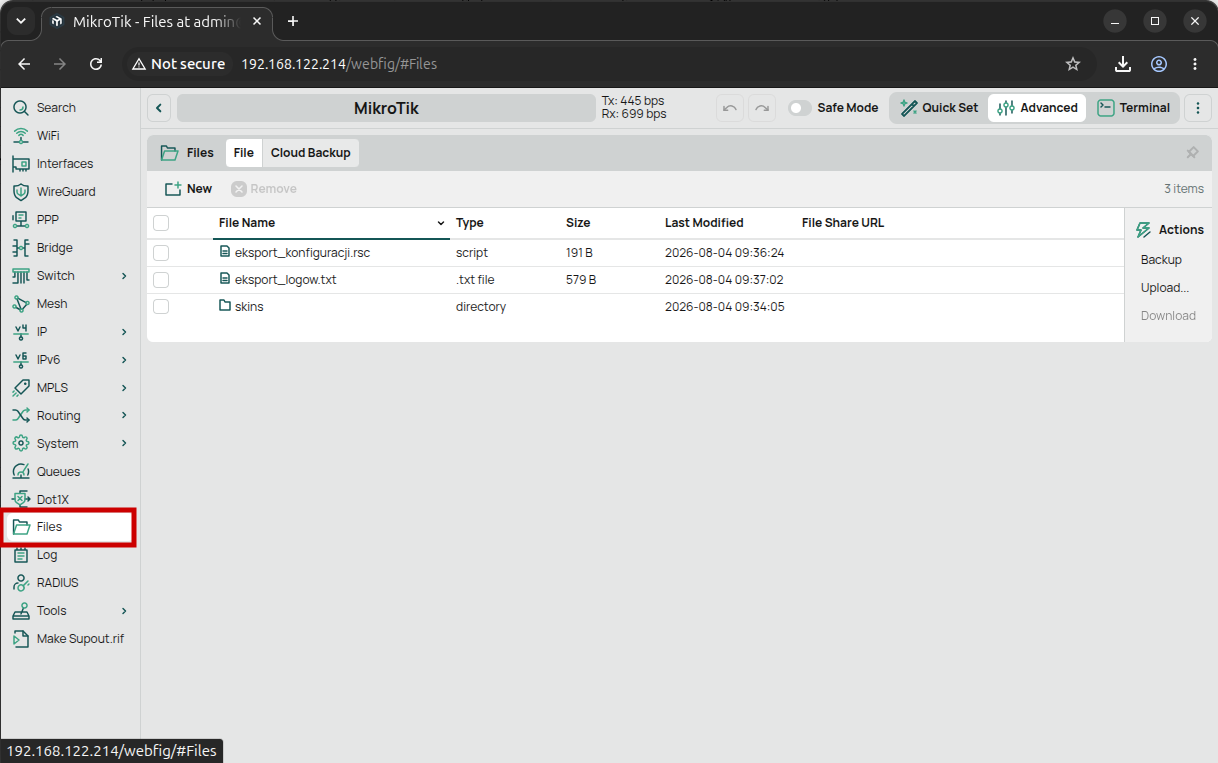Pin the Files panel with pin icon
Viewport: 1218px width, 763px height.
(x=1192, y=153)
